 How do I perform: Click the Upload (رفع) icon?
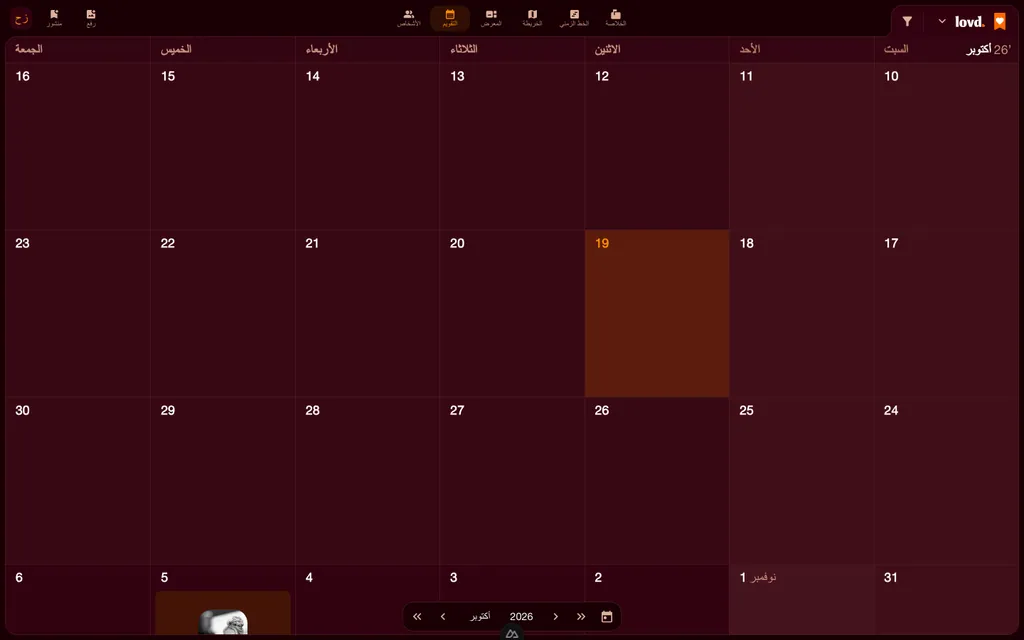(x=91, y=18)
